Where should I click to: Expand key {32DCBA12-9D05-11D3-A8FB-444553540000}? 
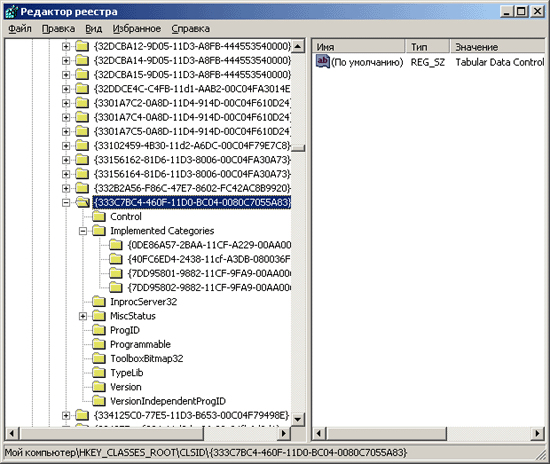pos(66,46)
